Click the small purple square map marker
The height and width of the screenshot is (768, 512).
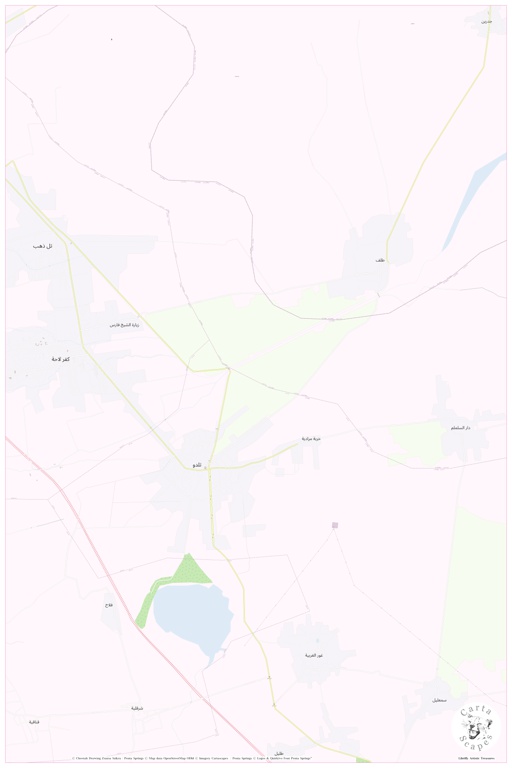point(335,526)
